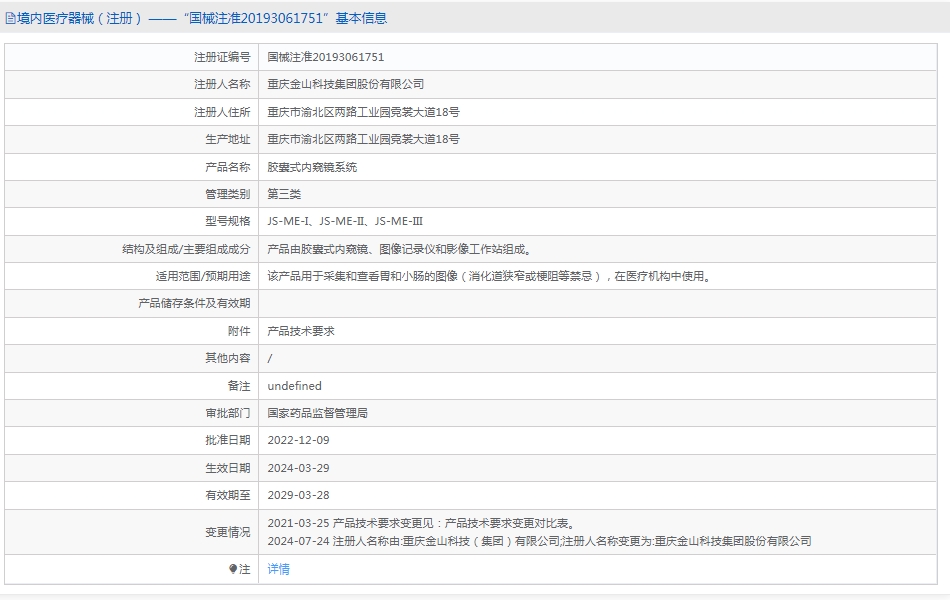Click the 2024-07-24 registrant name change entry
Viewport: 950px width, 600px height.
click(539, 541)
